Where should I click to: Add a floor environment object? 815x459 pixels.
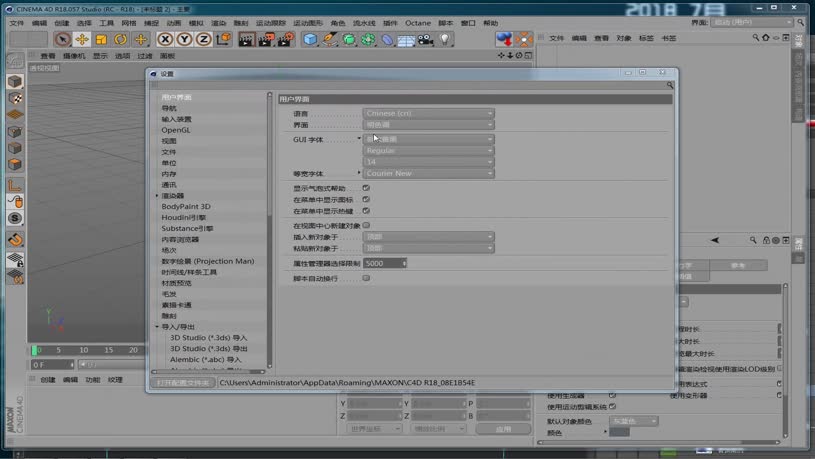[x=406, y=39]
